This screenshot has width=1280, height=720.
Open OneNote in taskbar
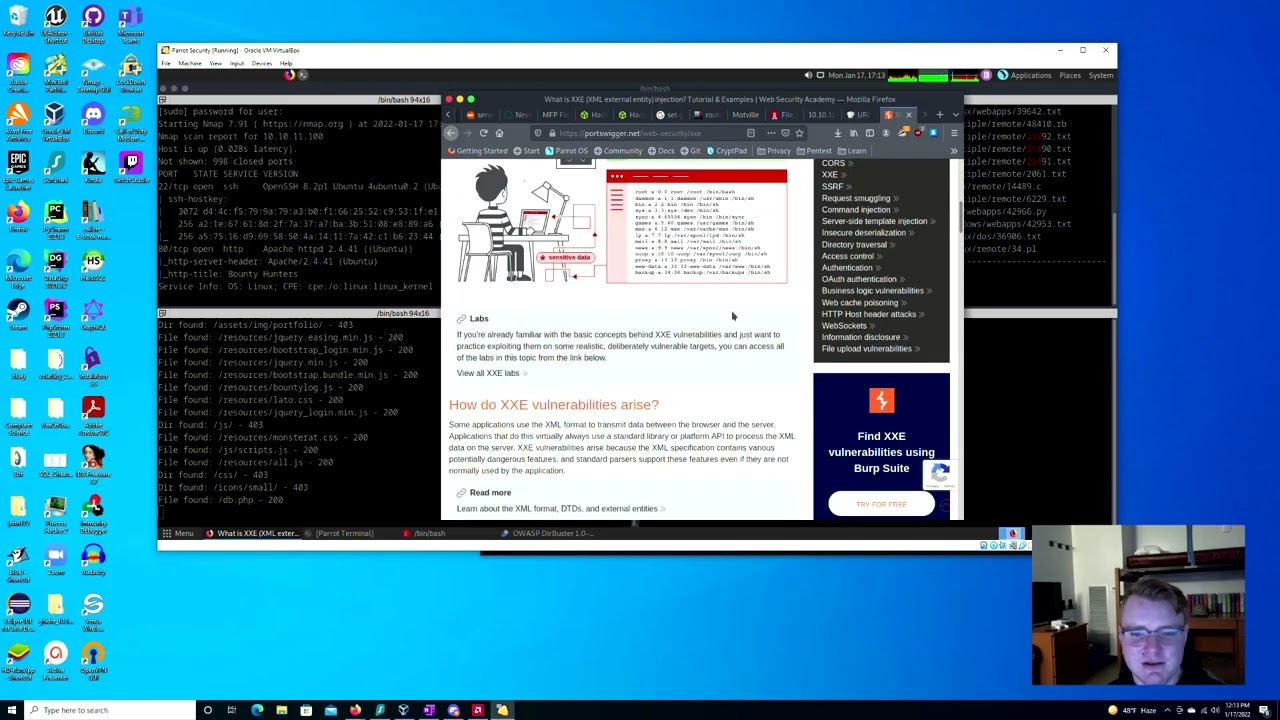[x=428, y=710]
